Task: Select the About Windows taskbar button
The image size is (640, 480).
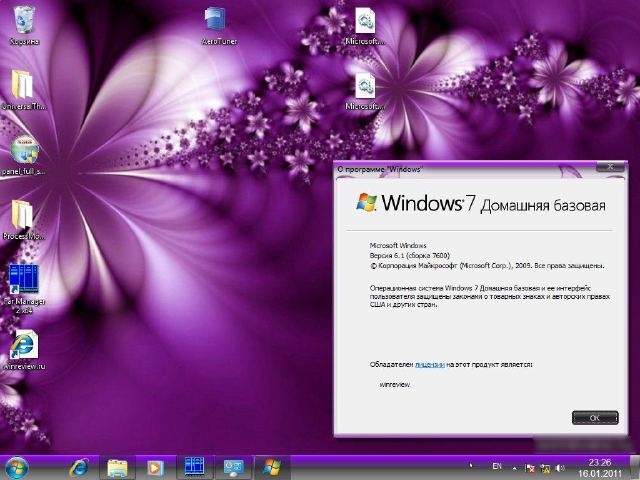Action: point(269,466)
